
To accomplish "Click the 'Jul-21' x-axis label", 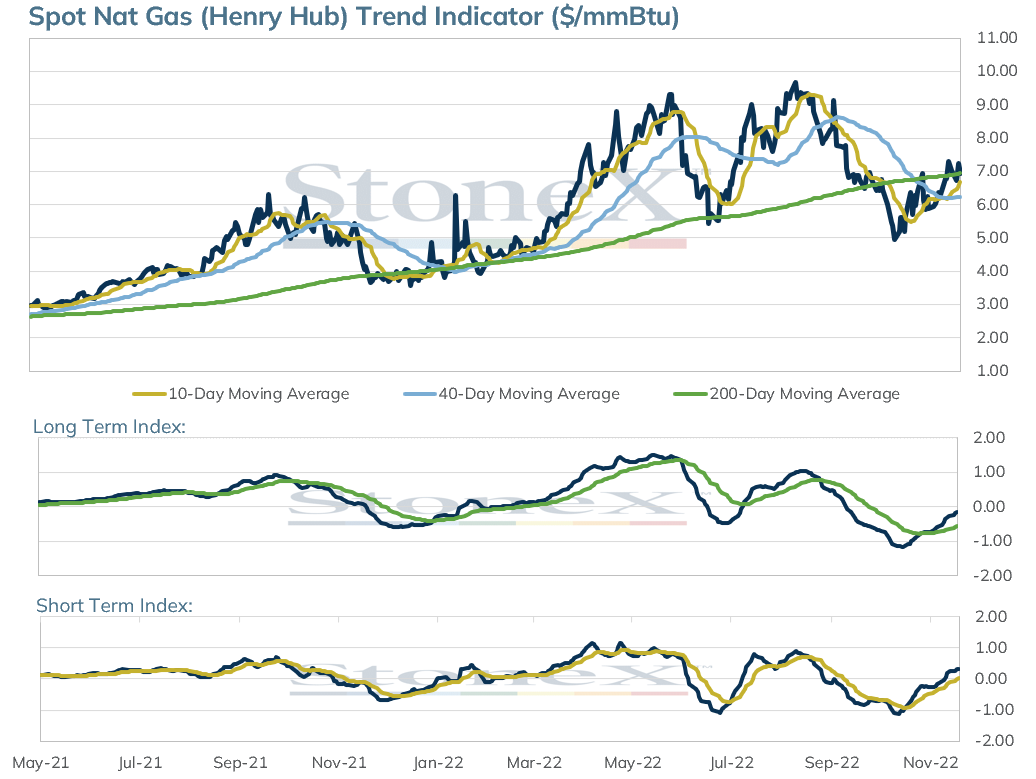I will pyautogui.click(x=140, y=762).
